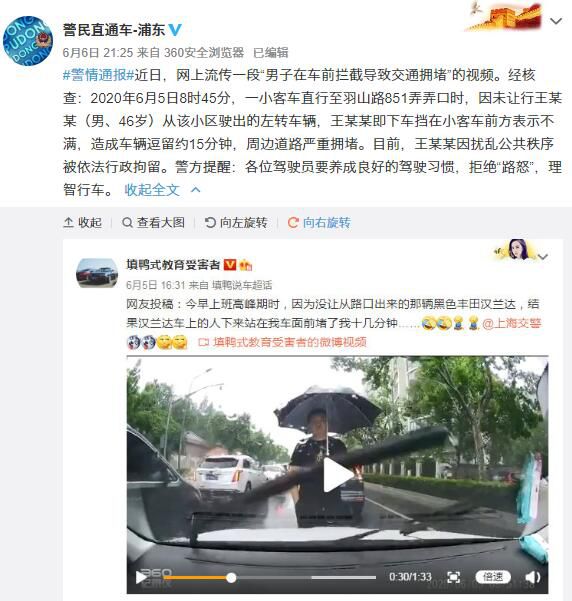Toggle fullscreen mode for the video
572x601 pixels.
tap(454, 577)
